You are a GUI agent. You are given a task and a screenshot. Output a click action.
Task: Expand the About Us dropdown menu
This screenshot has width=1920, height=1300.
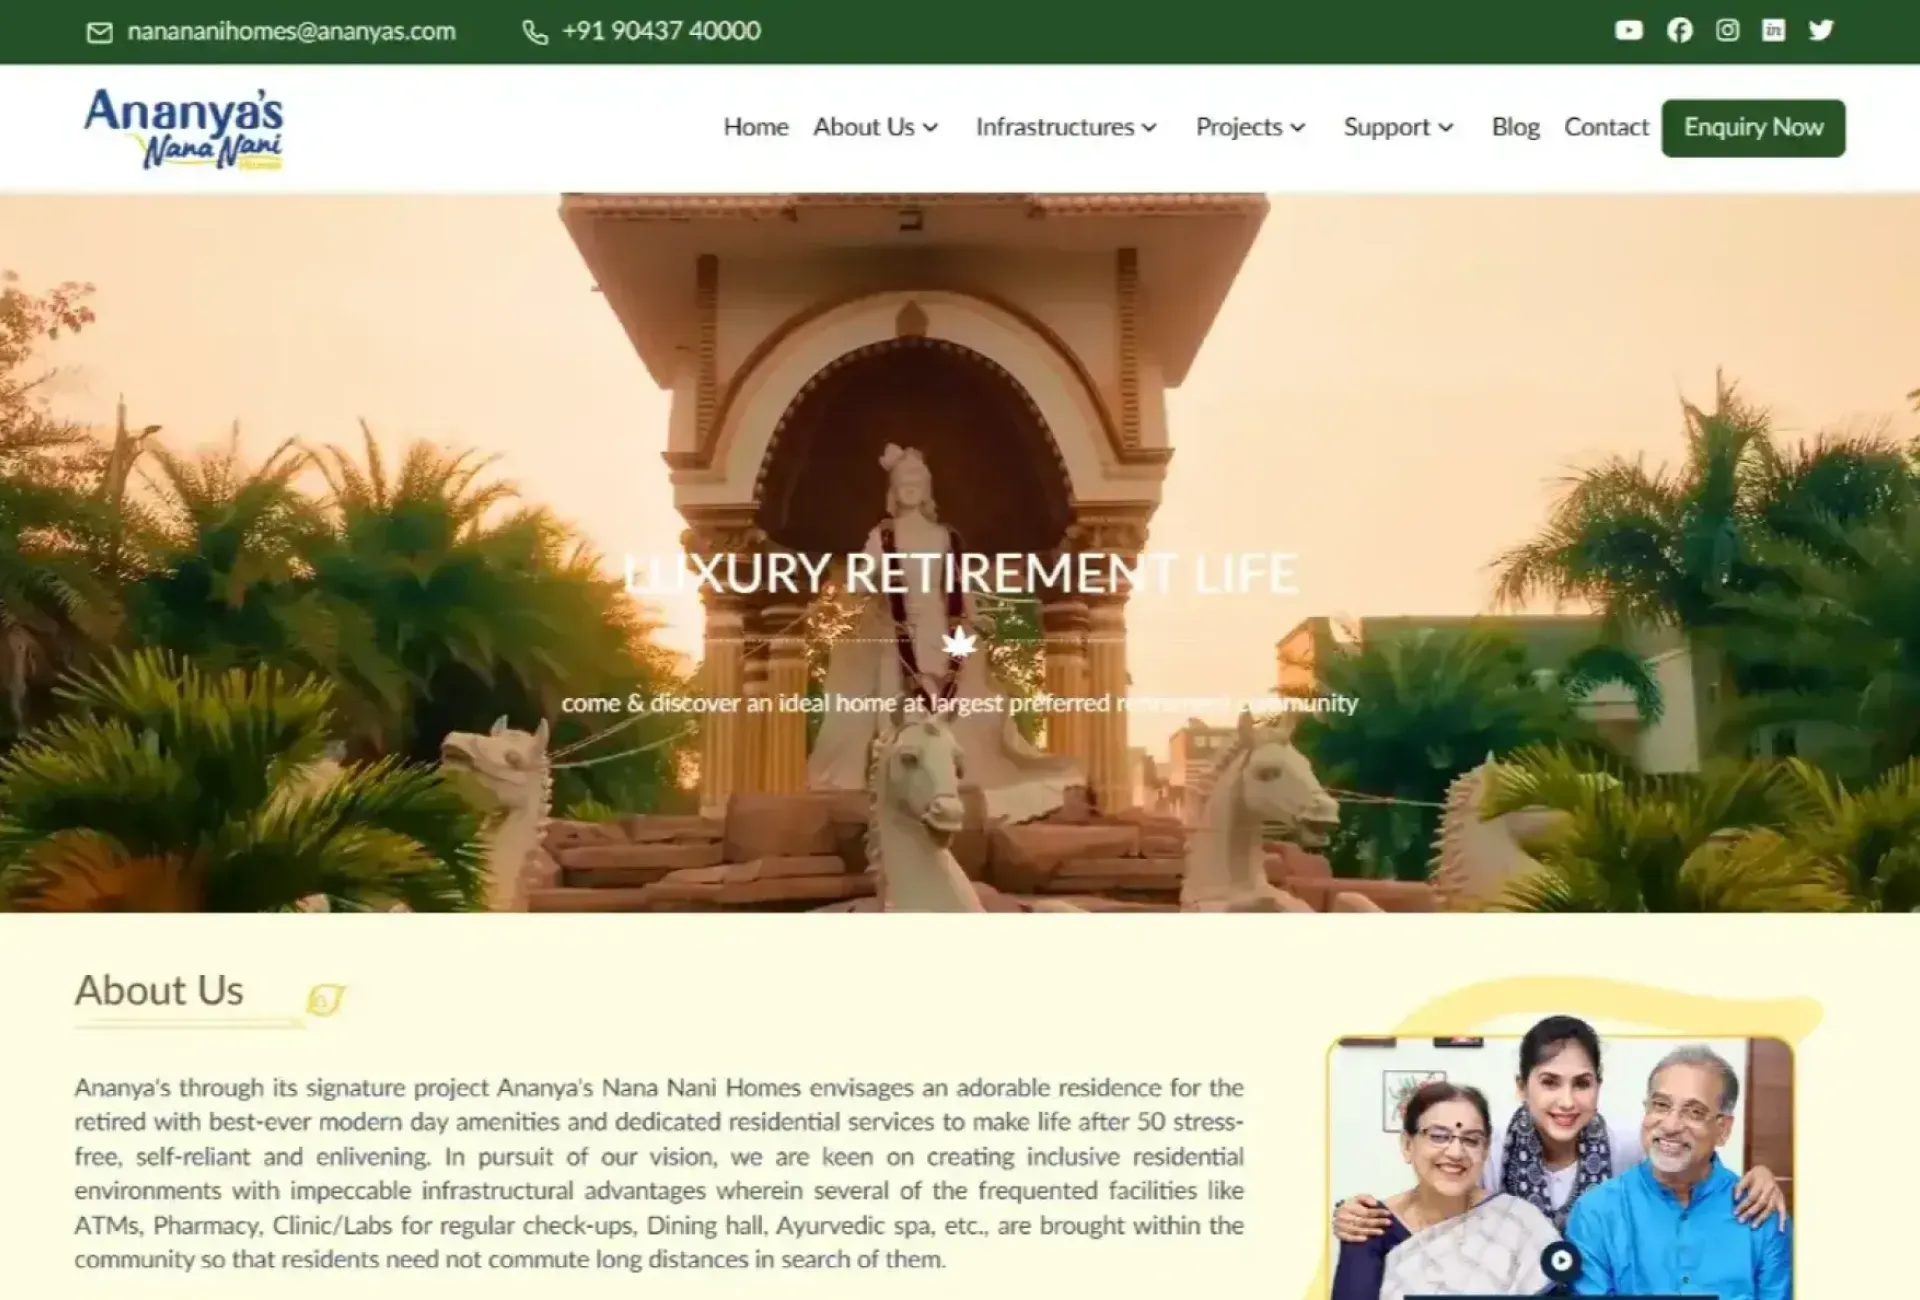875,128
